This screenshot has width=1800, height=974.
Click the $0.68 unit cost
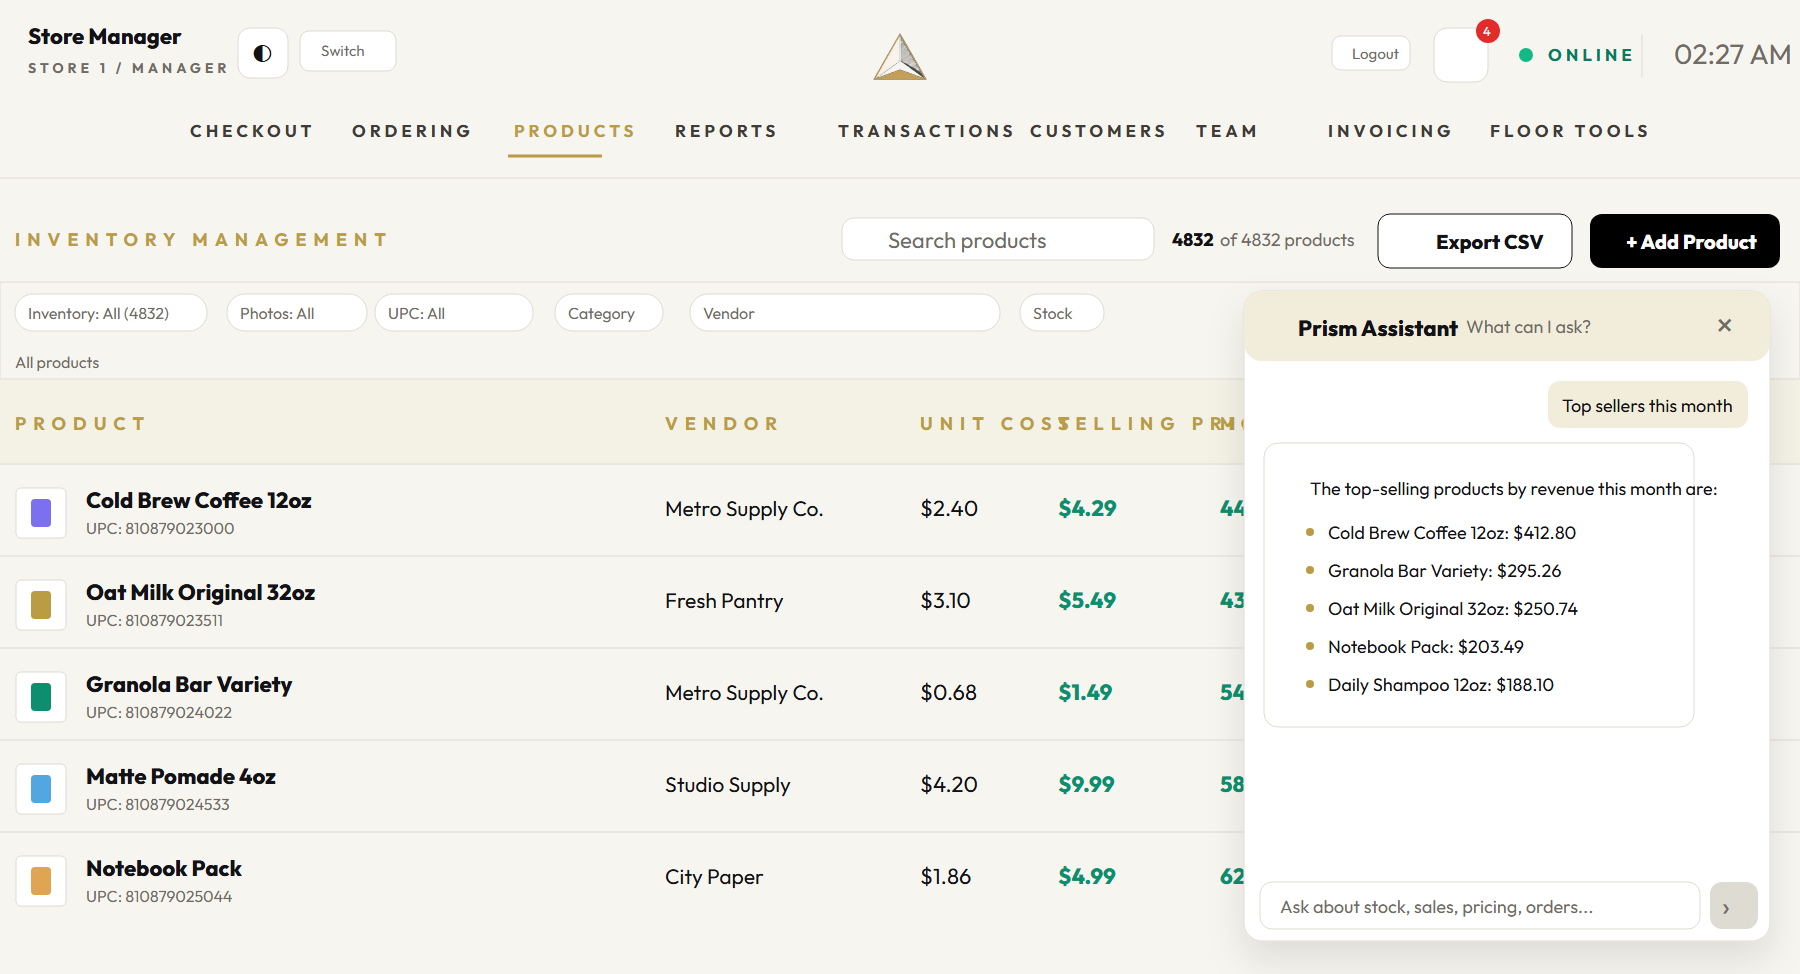click(x=948, y=692)
